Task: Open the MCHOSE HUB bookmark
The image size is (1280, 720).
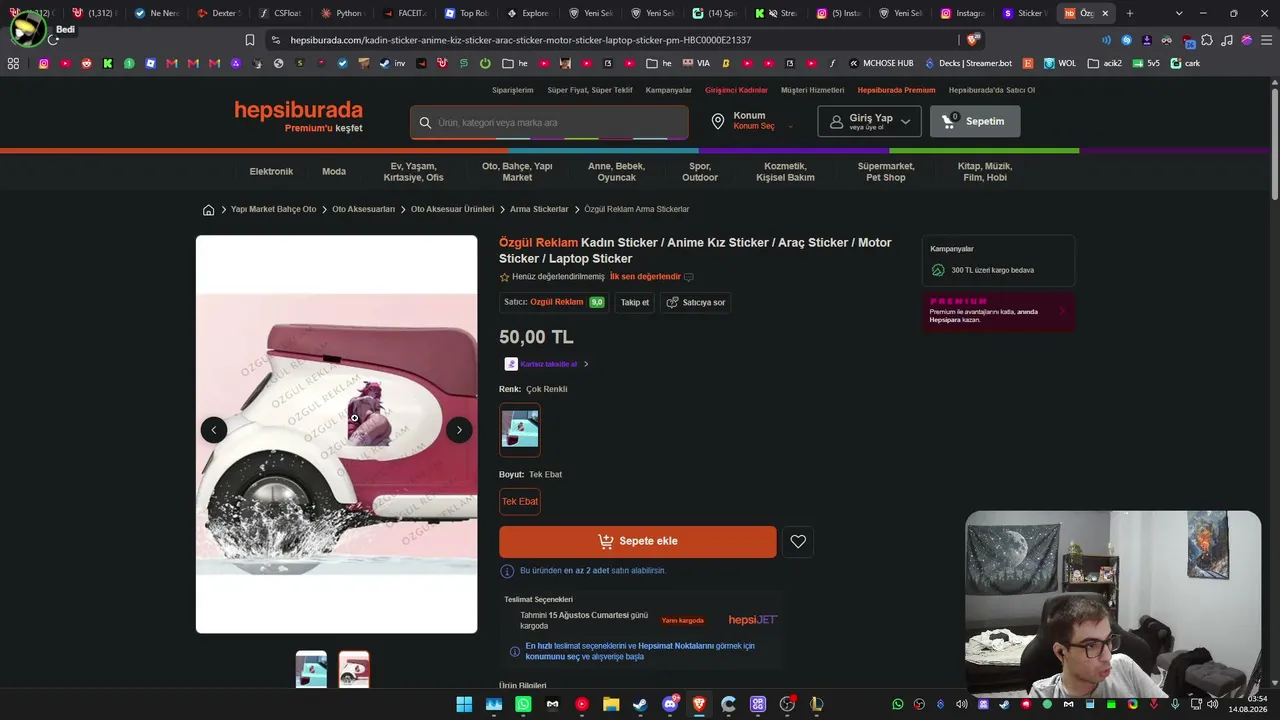Action: coord(881,63)
